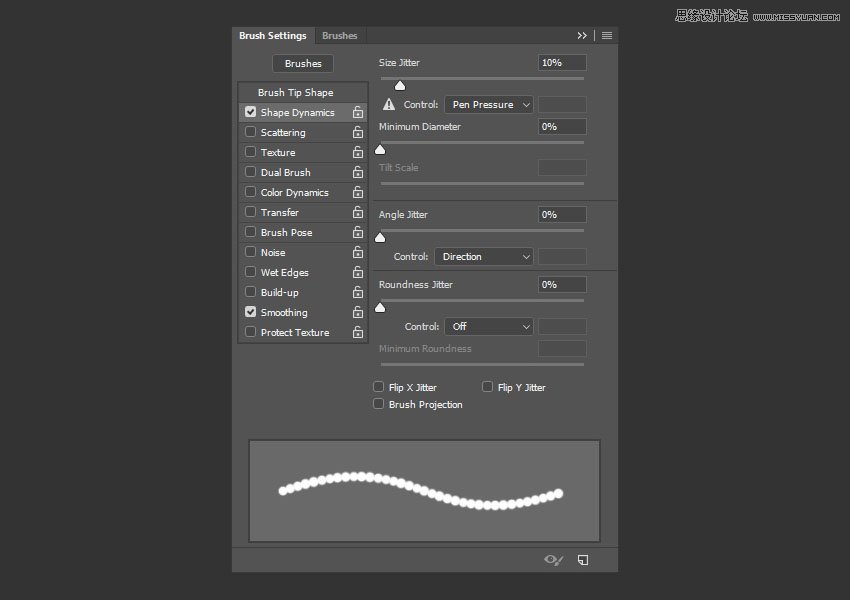The height and width of the screenshot is (600, 850).
Task: Enable the Scattering checkbox
Action: tap(251, 132)
